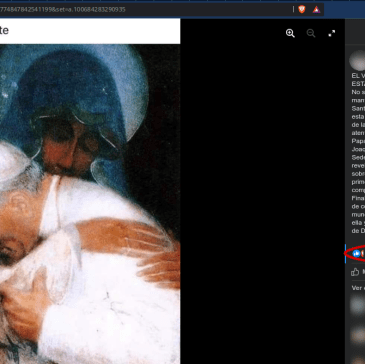Open the Brave Shields lion icon
Screen dimensions: 365x364
click(x=302, y=9)
